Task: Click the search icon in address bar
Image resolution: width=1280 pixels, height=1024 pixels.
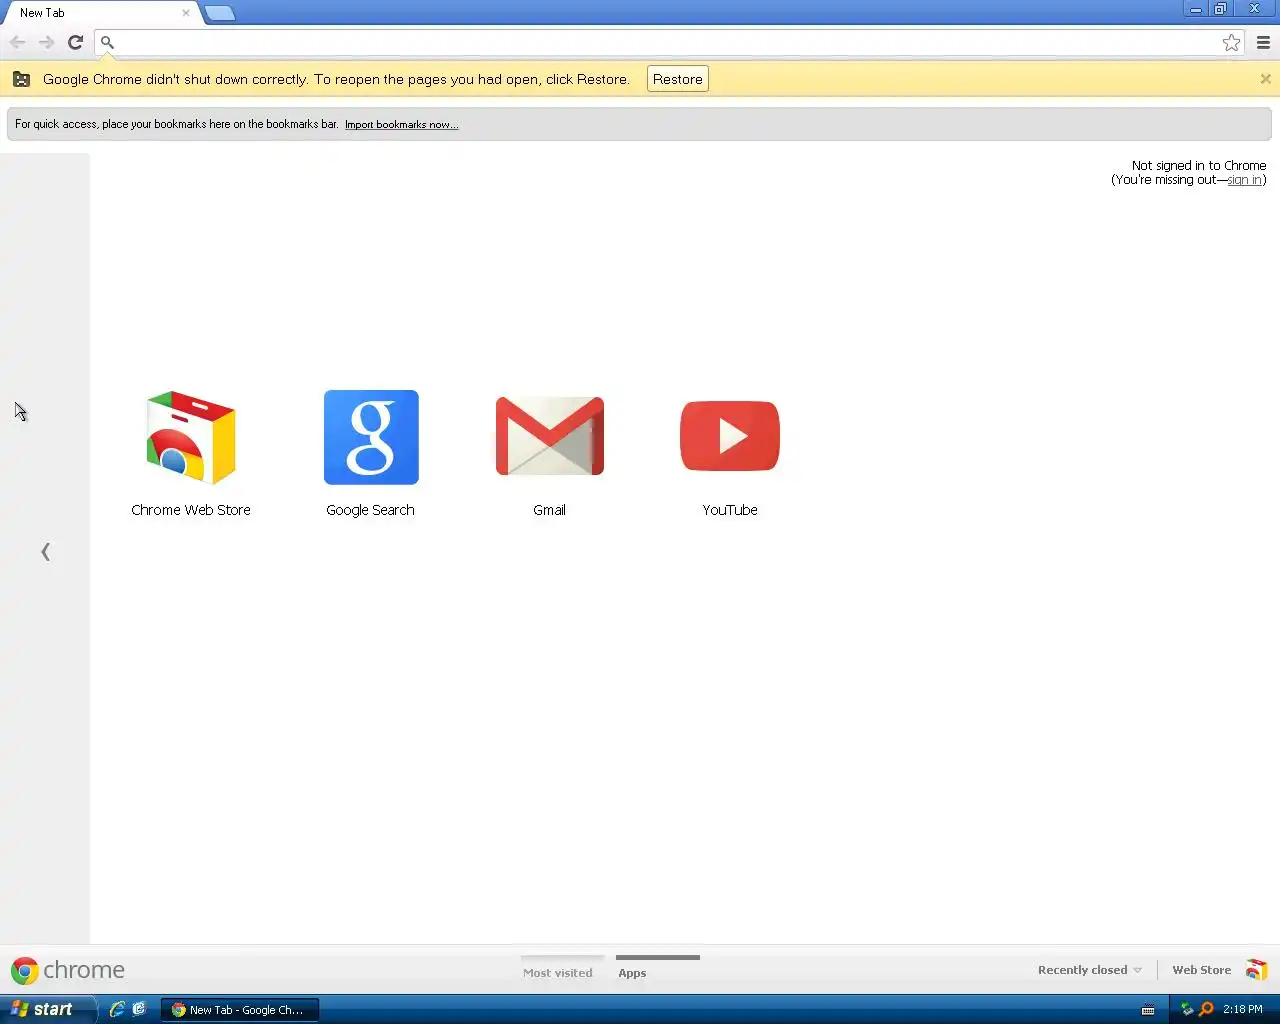Action: (x=107, y=43)
